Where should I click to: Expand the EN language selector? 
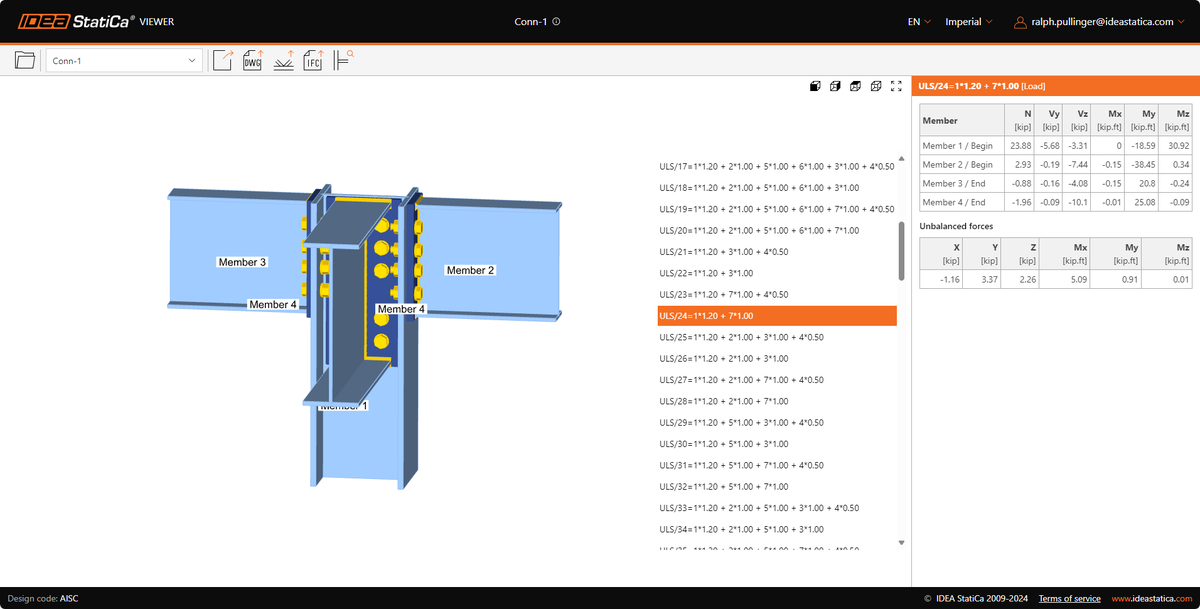click(918, 21)
